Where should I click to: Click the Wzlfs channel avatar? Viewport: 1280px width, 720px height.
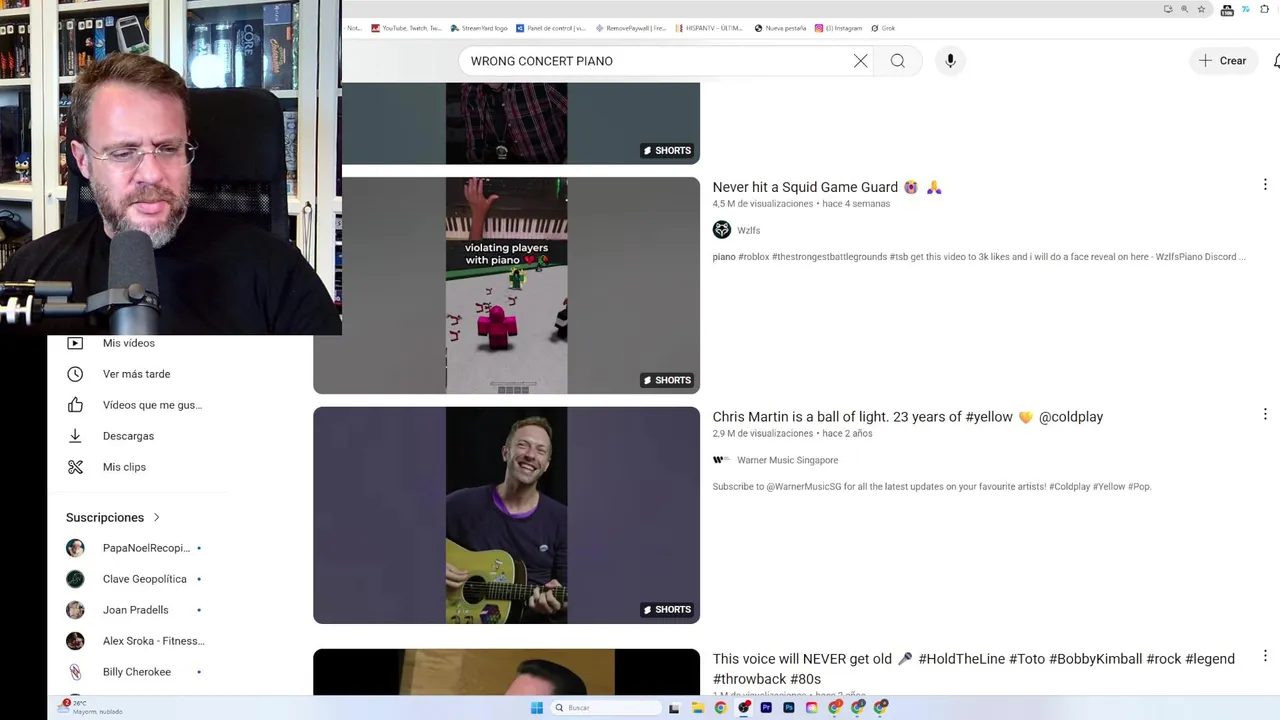coord(722,230)
